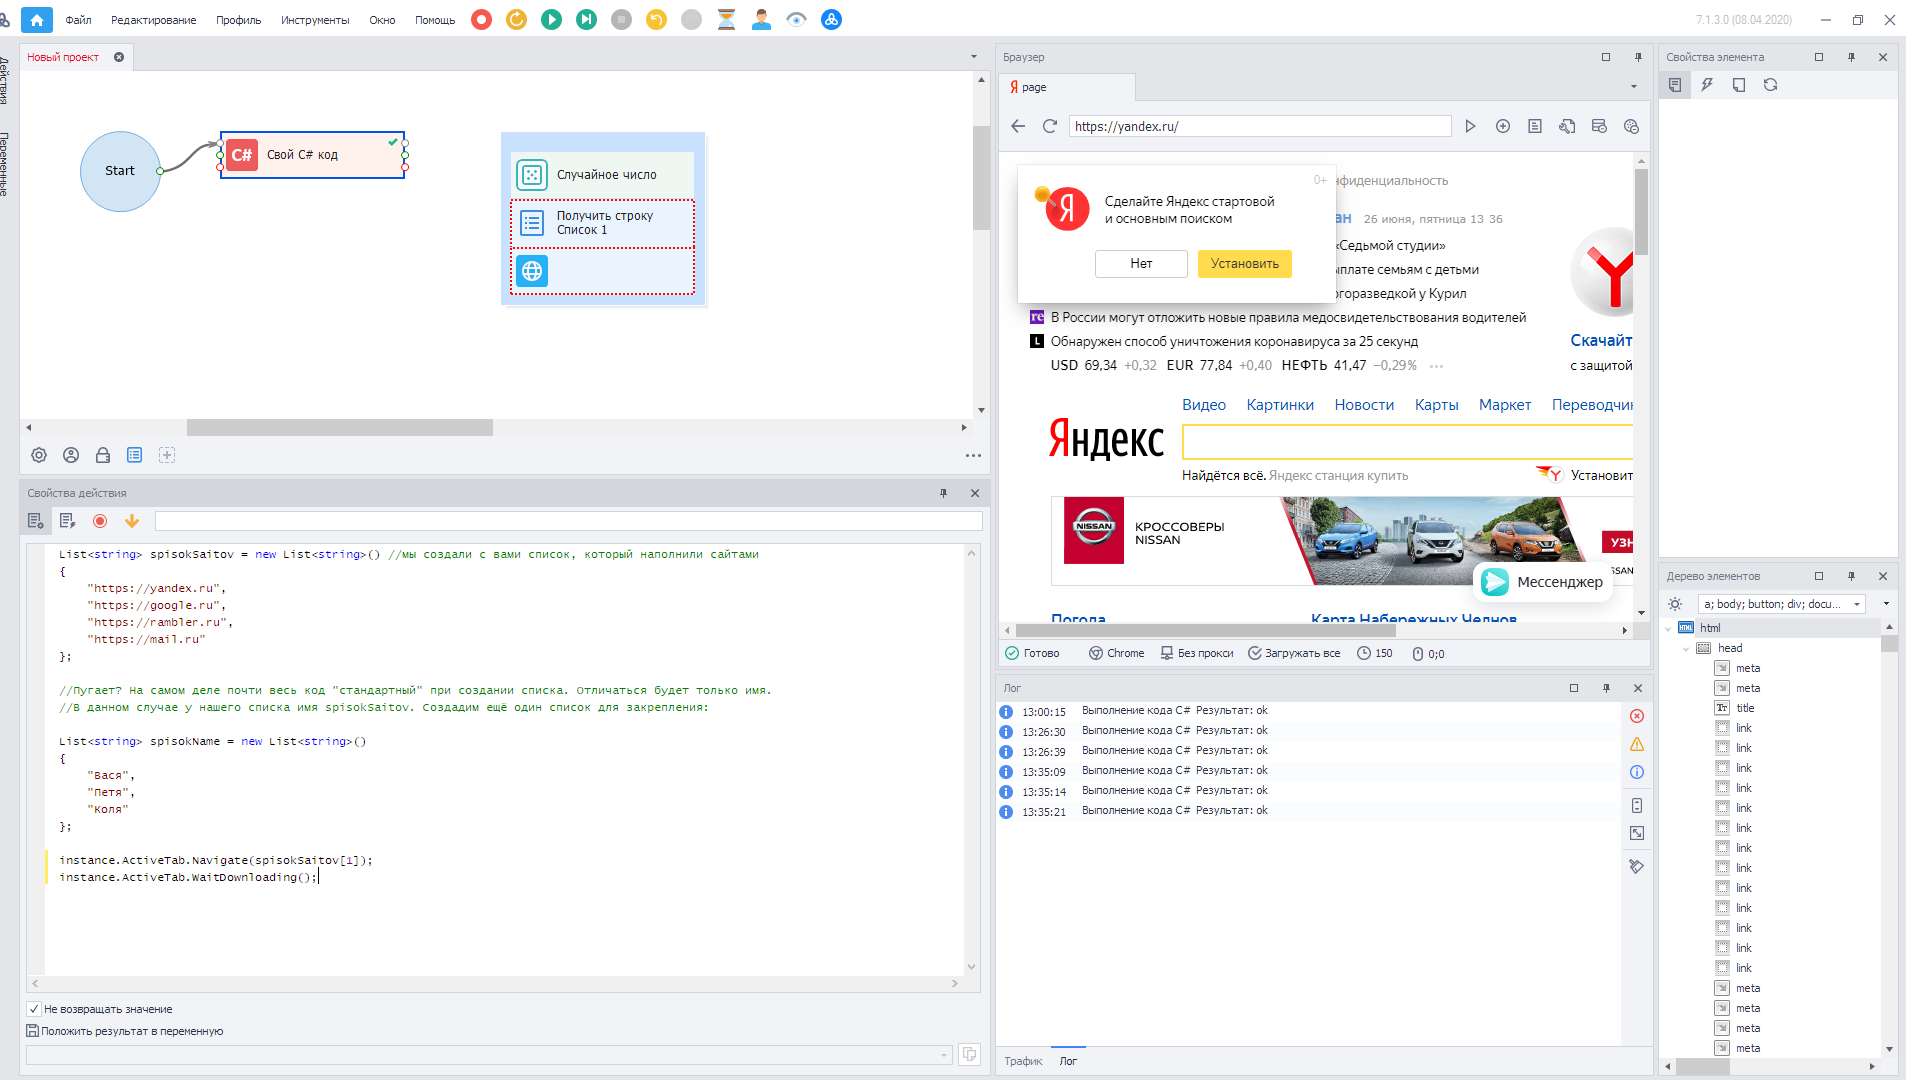Click the blue home button

pyautogui.click(x=37, y=20)
